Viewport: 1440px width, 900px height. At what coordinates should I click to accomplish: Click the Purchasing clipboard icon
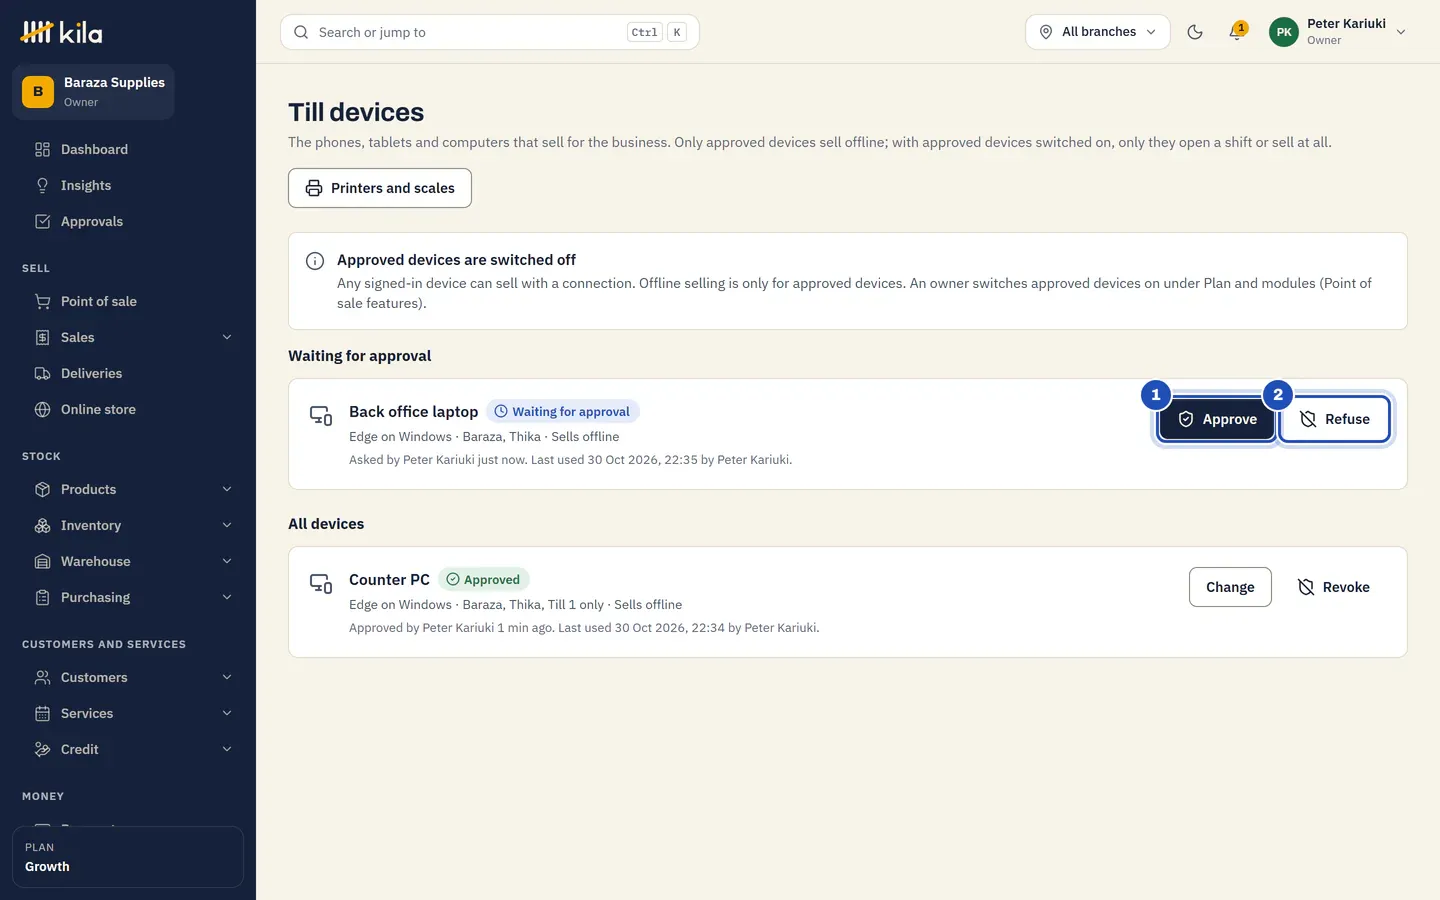click(x=42, y=598)
